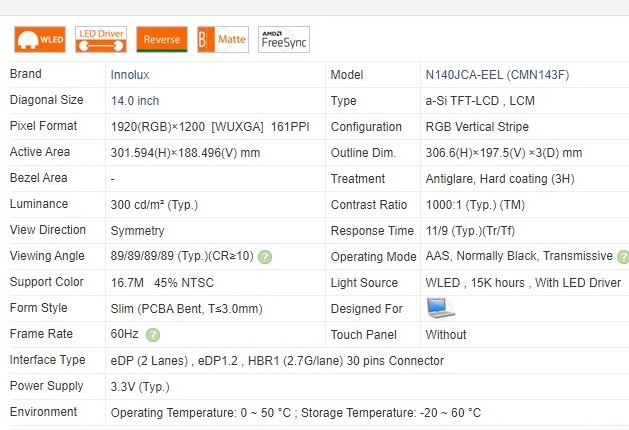
Task: Click the Response Time row label
Action: tap(372, 231)
